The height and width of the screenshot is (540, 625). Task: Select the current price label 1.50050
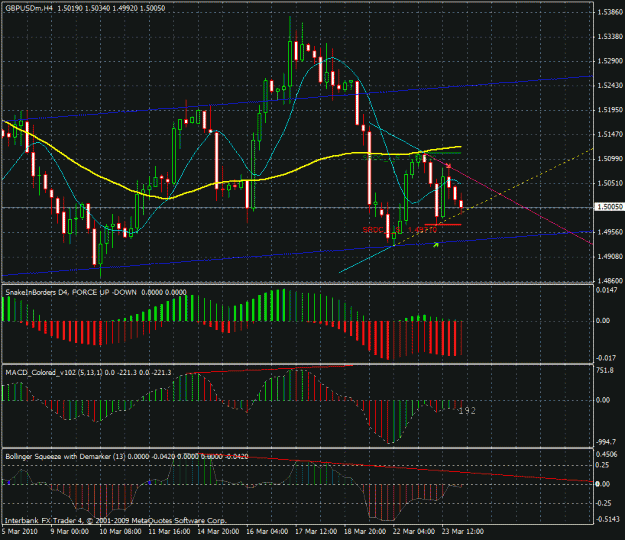[x=609, y=207]
